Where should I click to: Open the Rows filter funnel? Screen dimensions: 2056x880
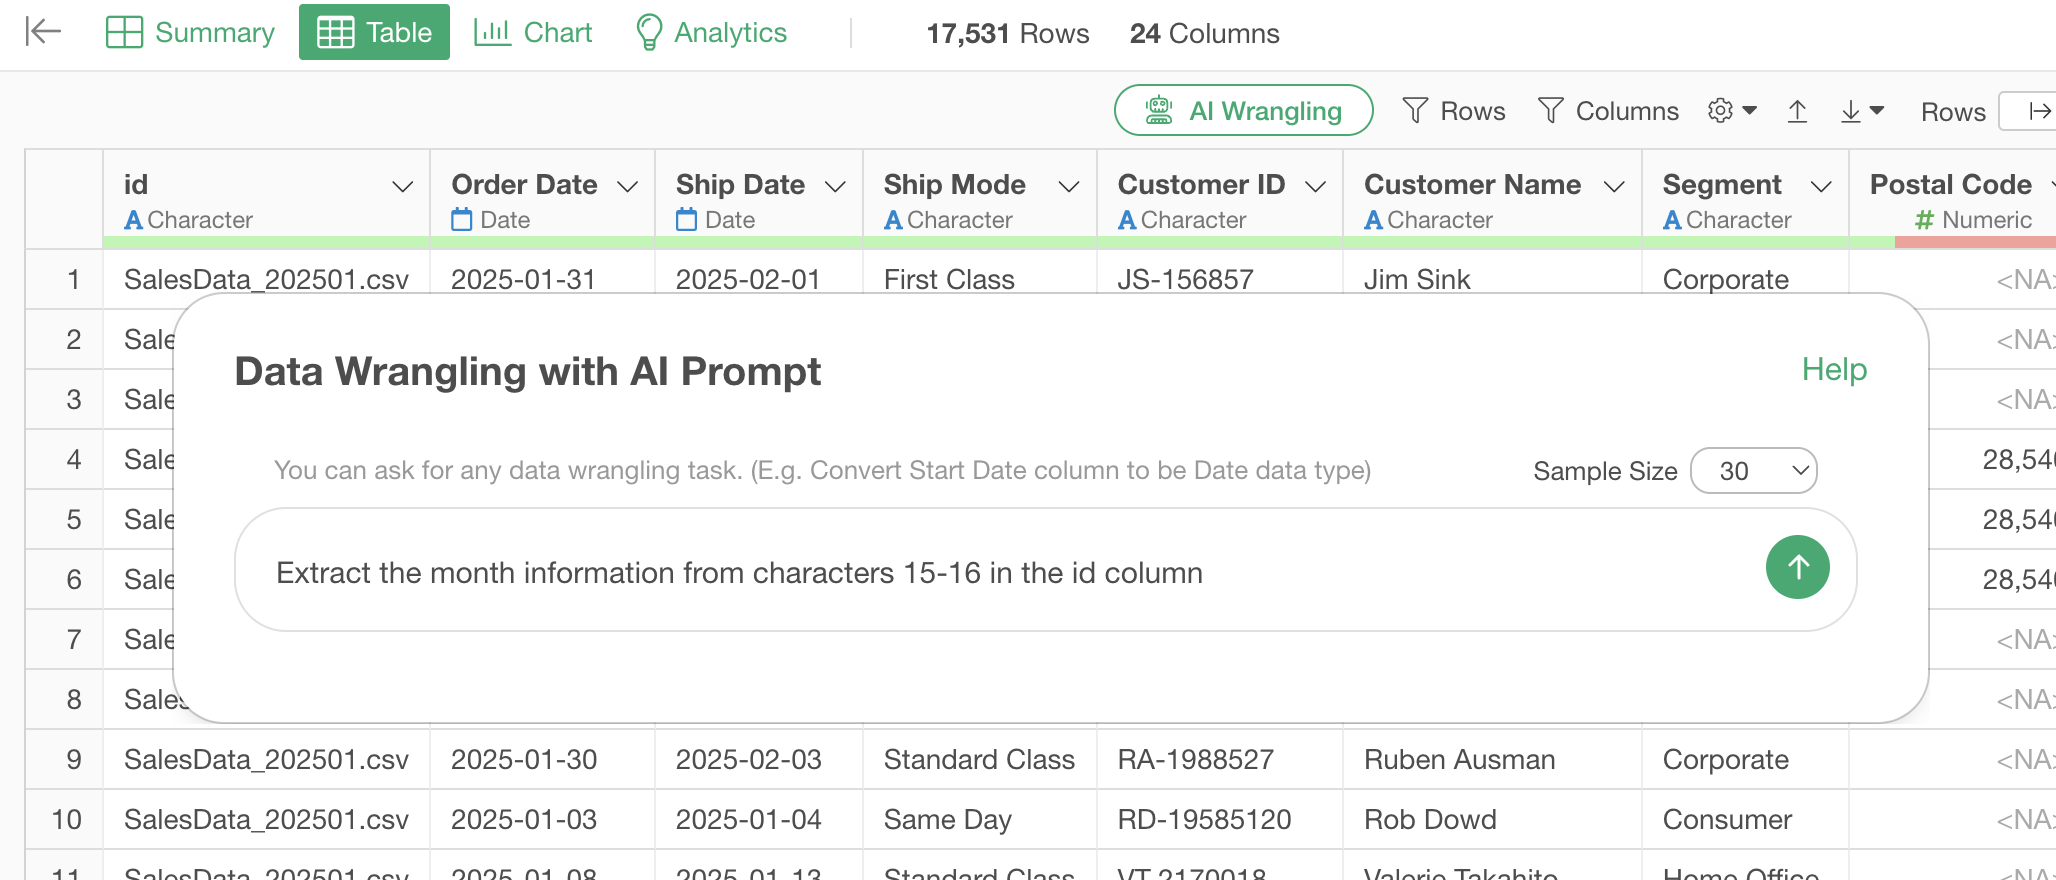pyautogui.click(x=1454, y=111)
